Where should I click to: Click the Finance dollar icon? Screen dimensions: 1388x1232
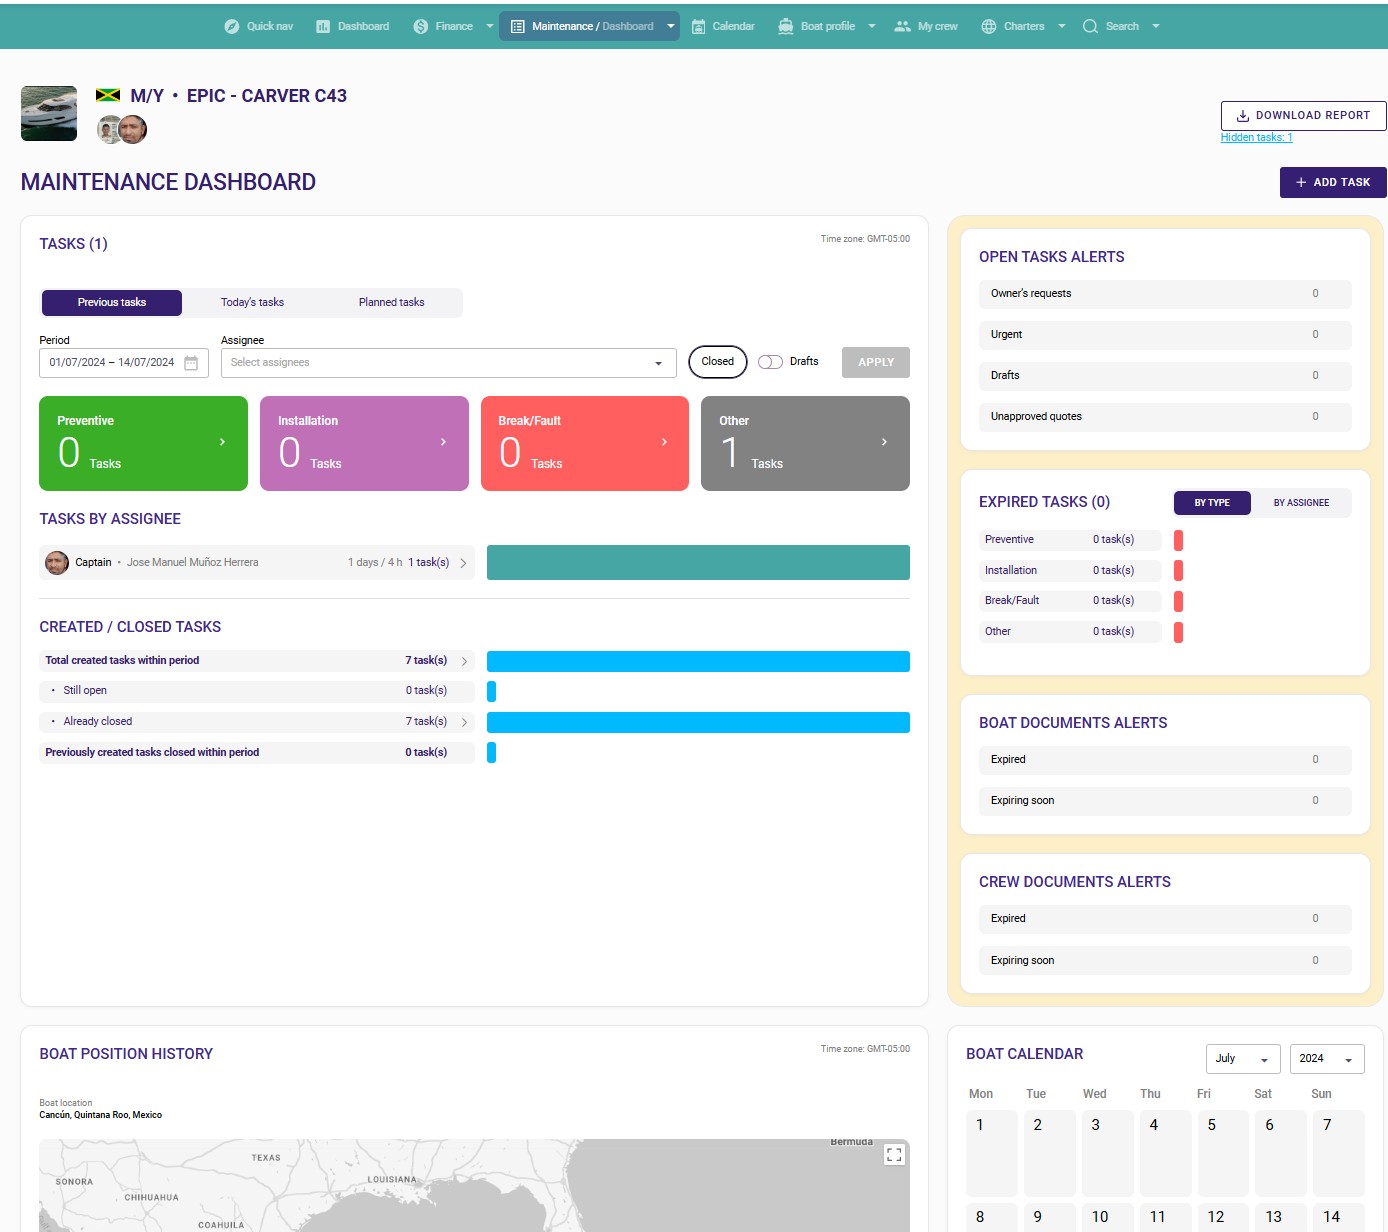pyautogui.click(x=421, y=26)
